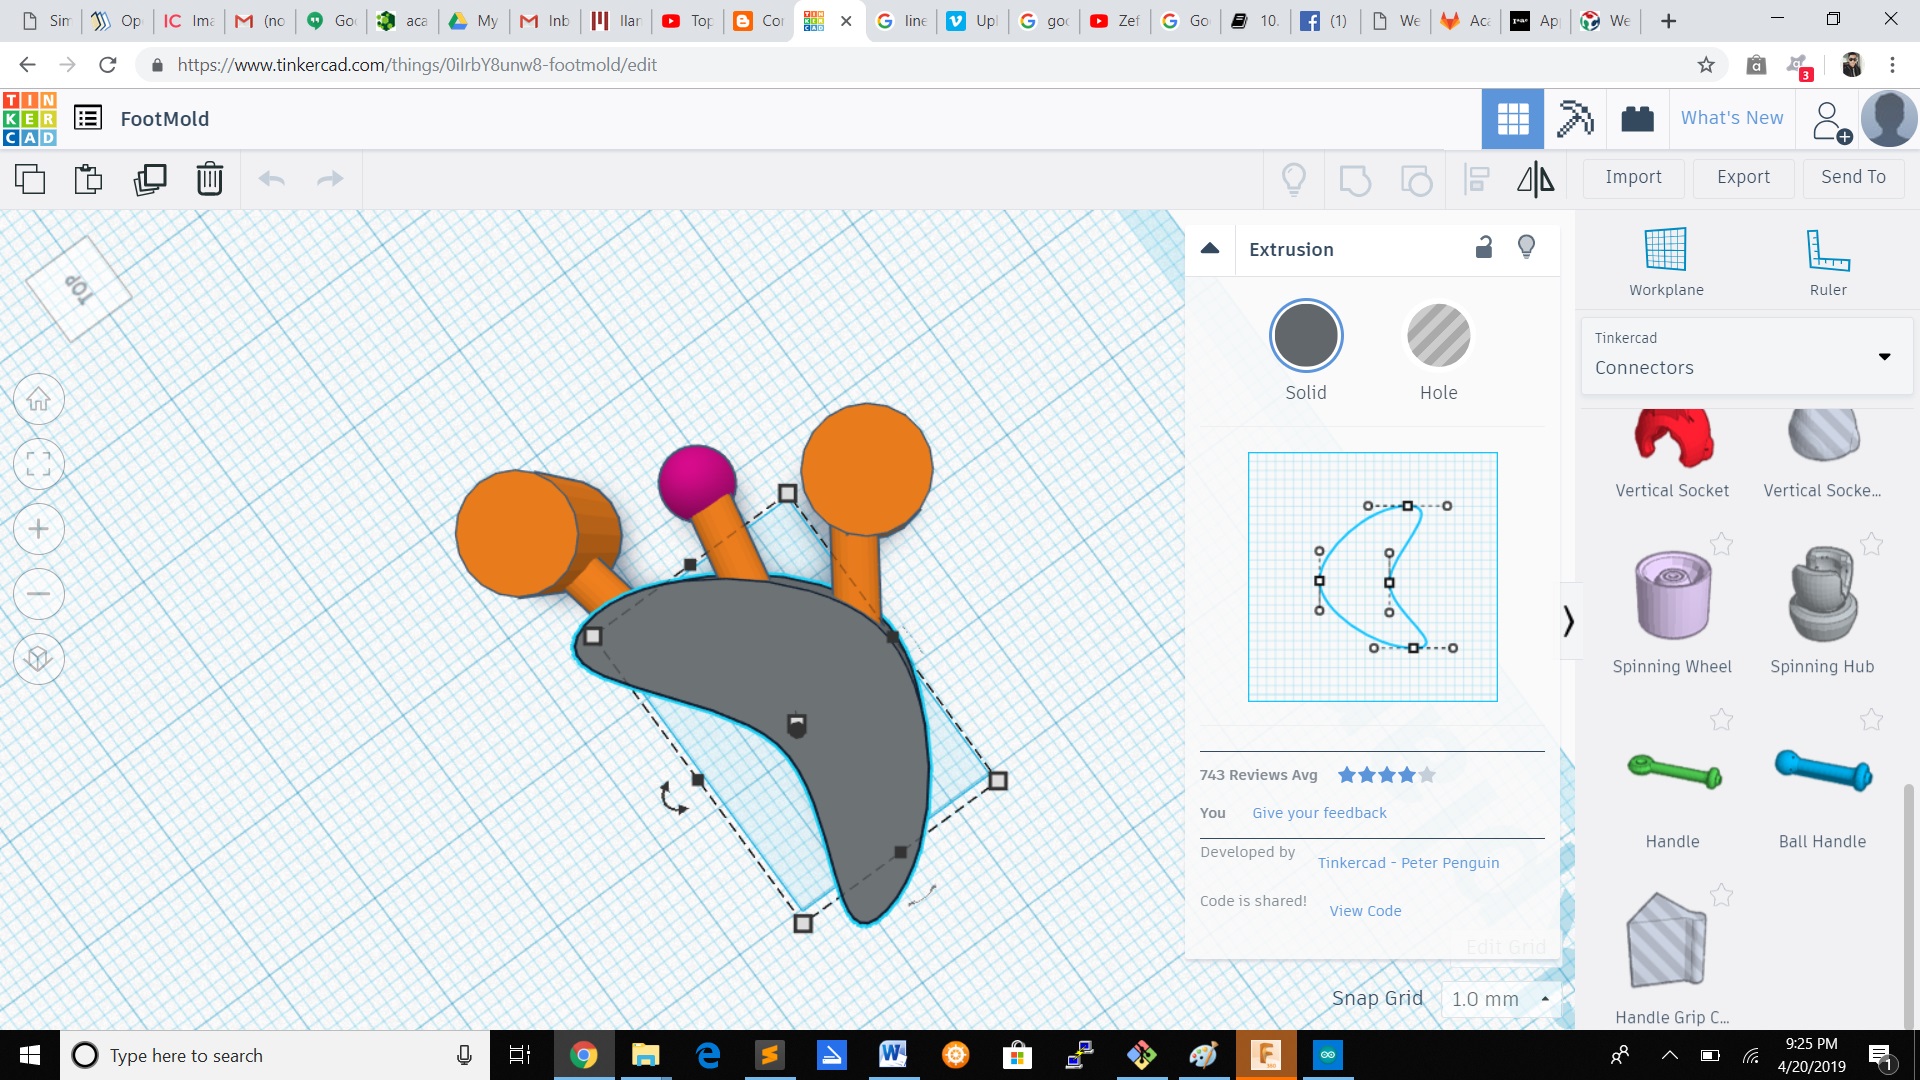The height and width of the screenshot is (1080, 1920).
Task: Open the Snap Grid size dropdown
Action: (1499, 998)
